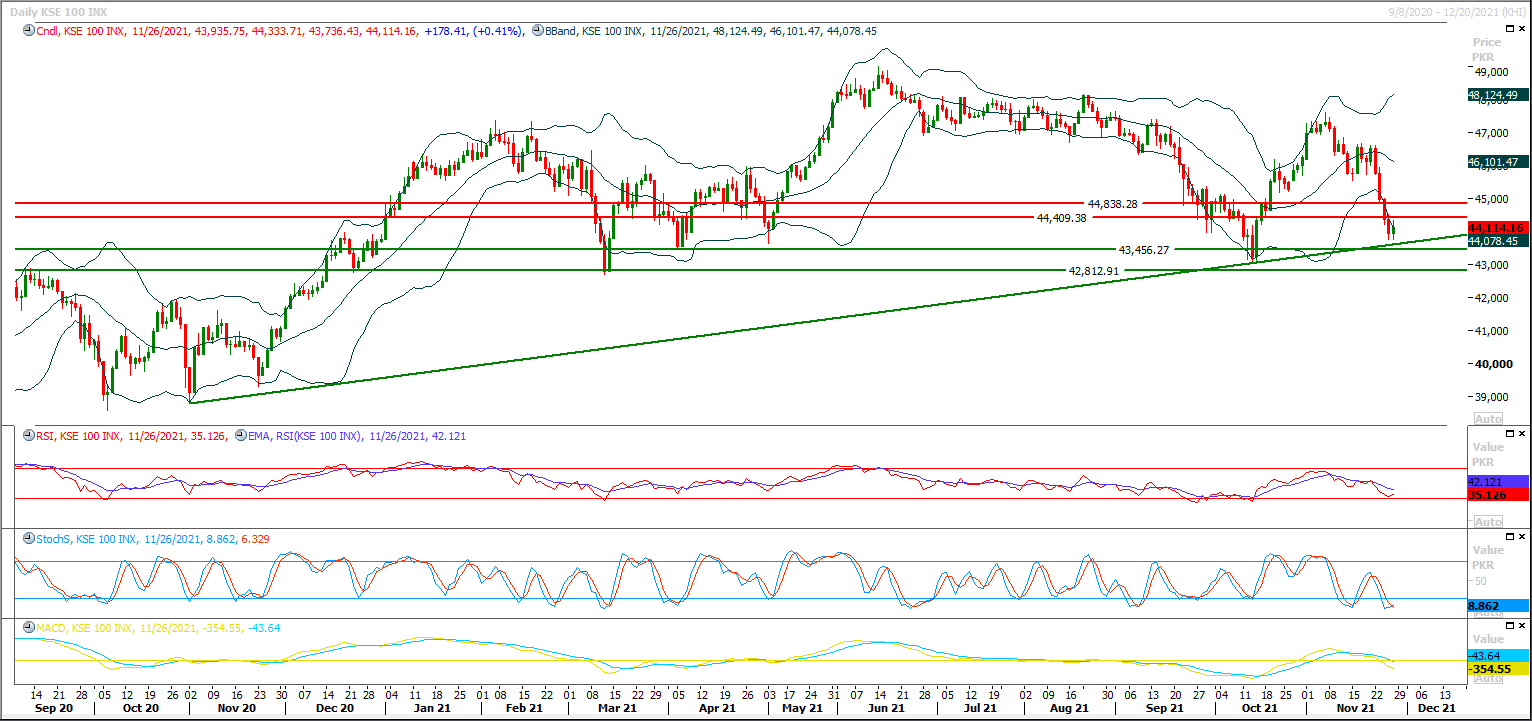This screenshot has width=1532, height=721.
Task: Click the clock icon beside BBand legend
Action: click(x=538, y=31)
